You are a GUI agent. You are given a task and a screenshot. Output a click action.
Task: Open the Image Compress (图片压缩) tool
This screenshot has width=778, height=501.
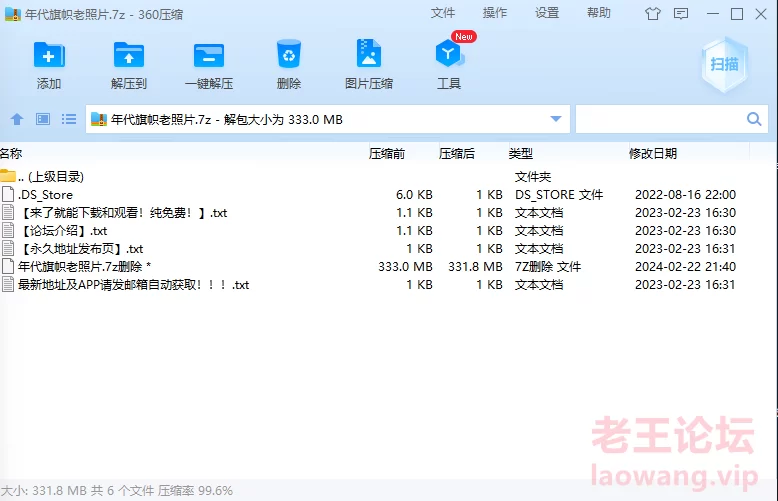[x=368, y=56]
